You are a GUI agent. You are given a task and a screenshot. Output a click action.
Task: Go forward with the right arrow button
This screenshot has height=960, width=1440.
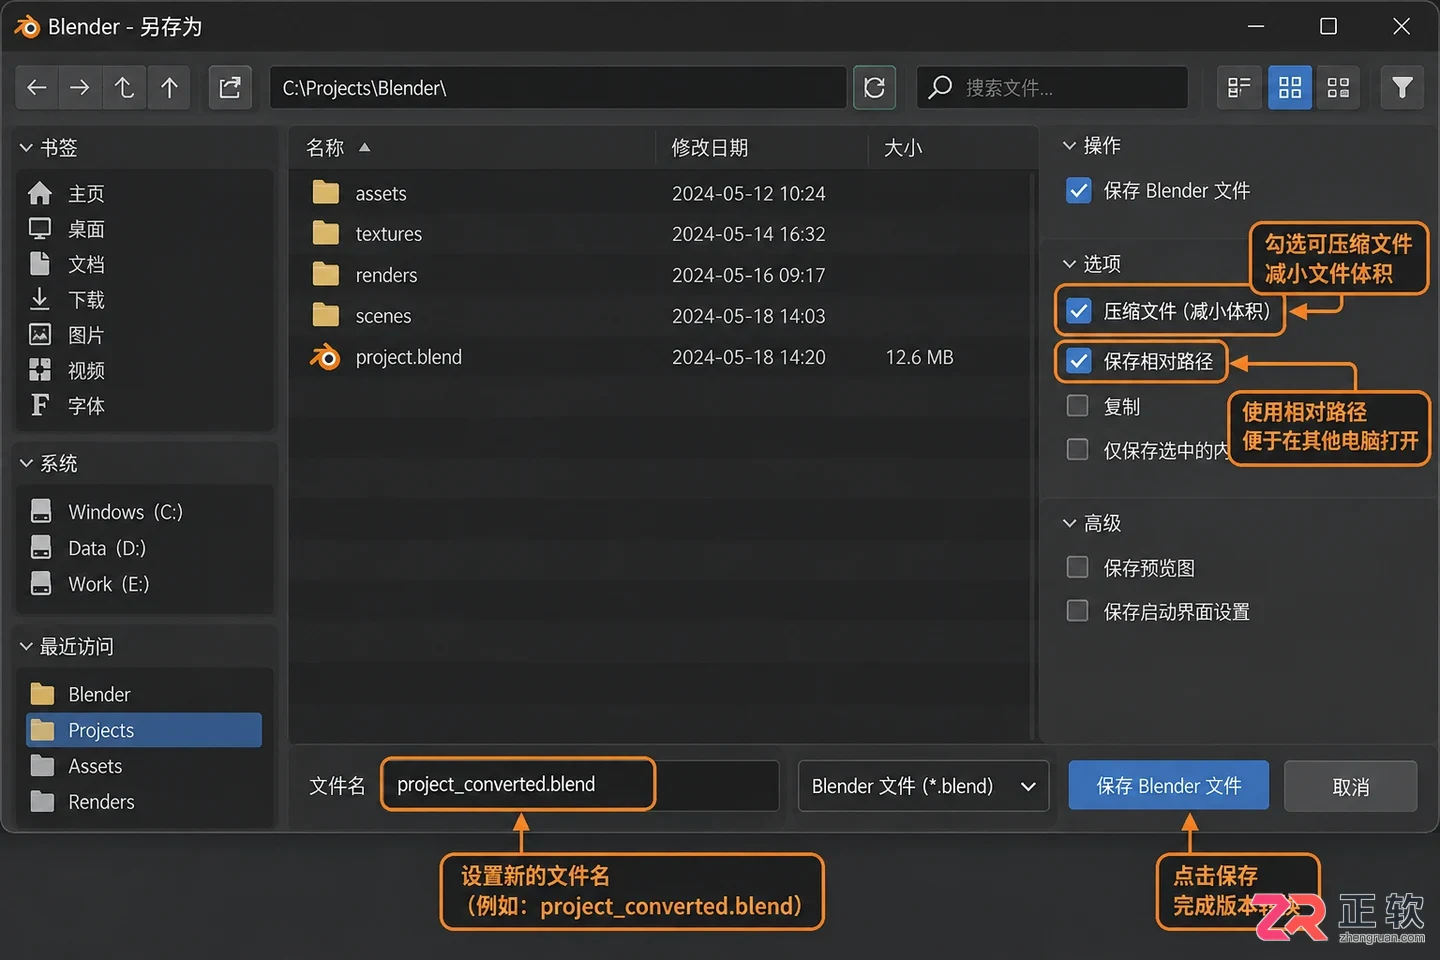(80, 88)
